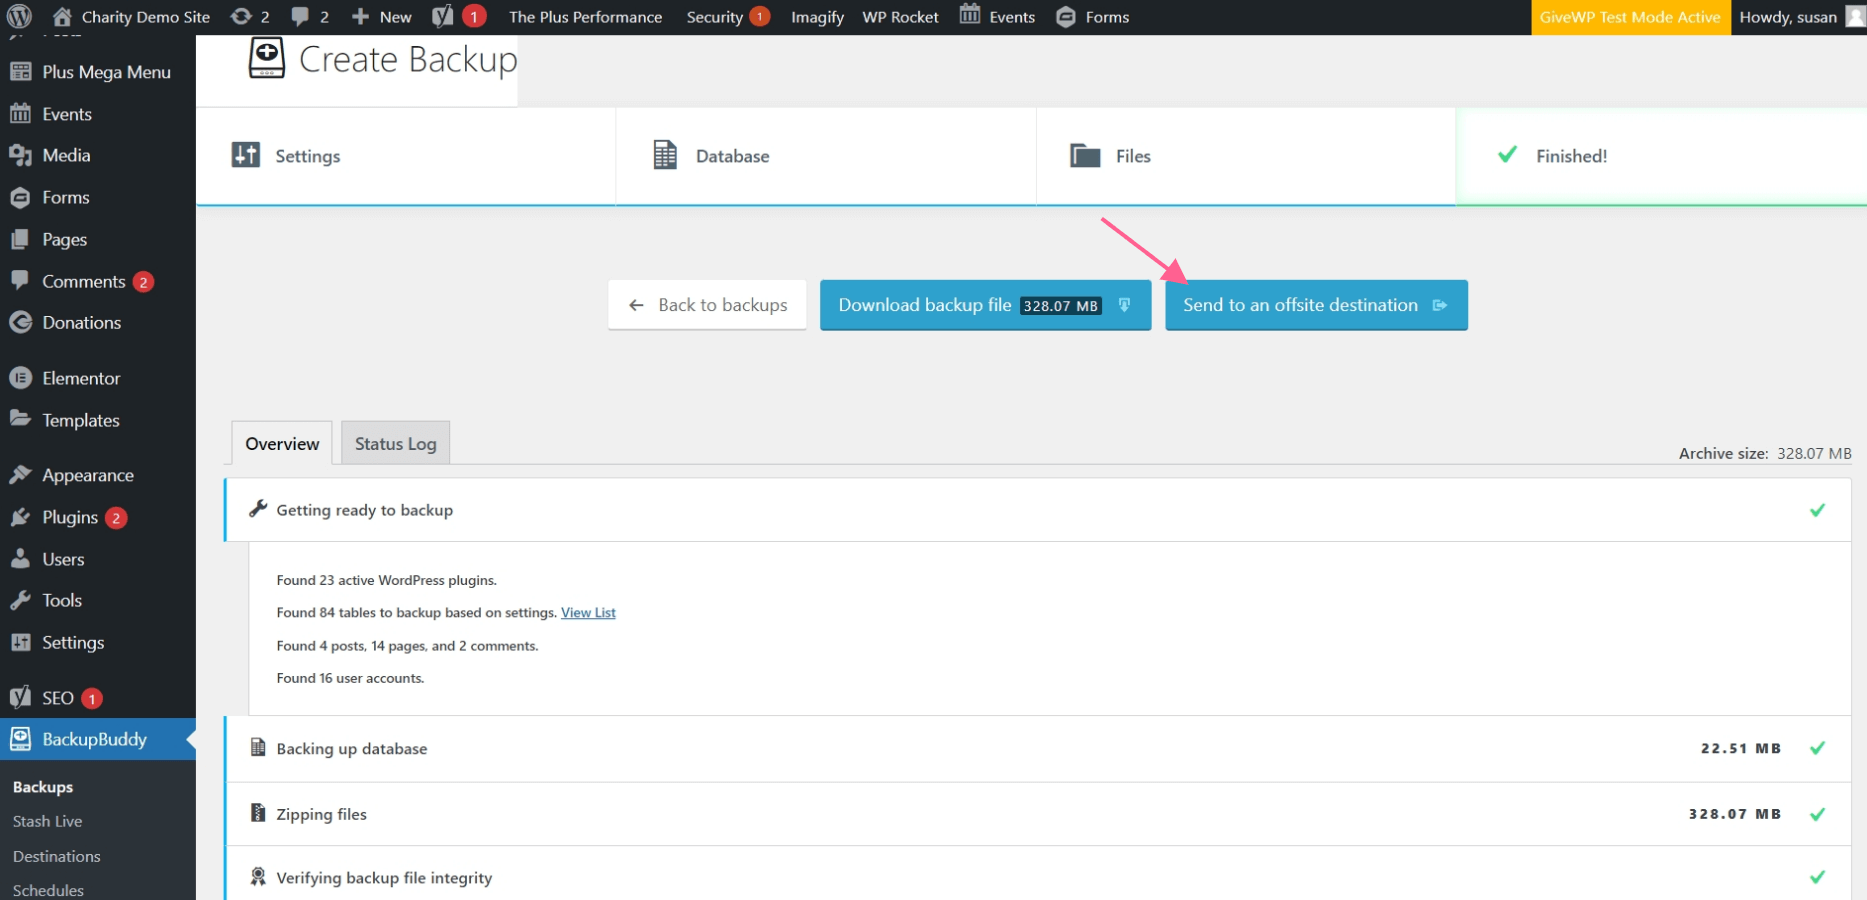Open comments bubble icon in admin bar

click(310, 17)
